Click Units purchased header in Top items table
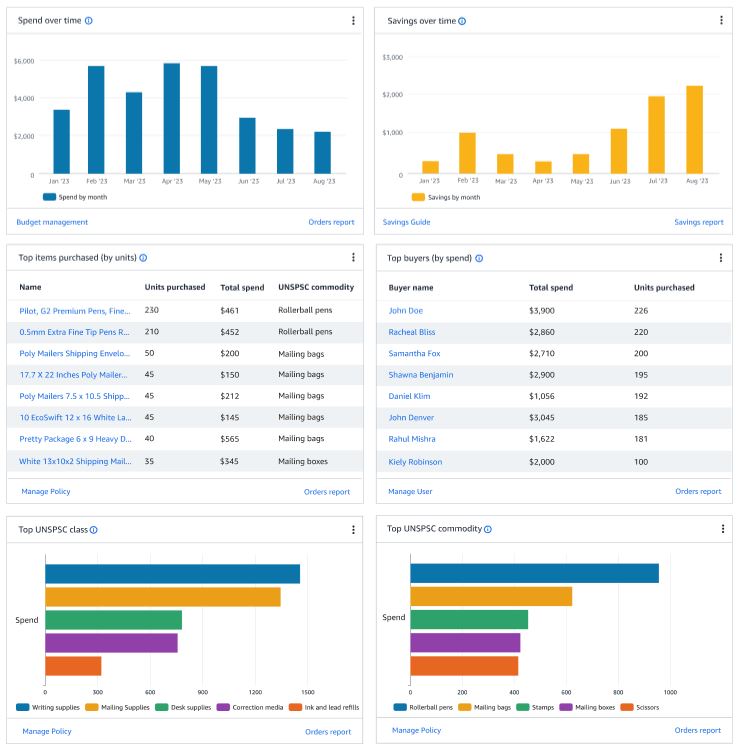Viewport: 738px width, 751px height. (x=175, y=287)
